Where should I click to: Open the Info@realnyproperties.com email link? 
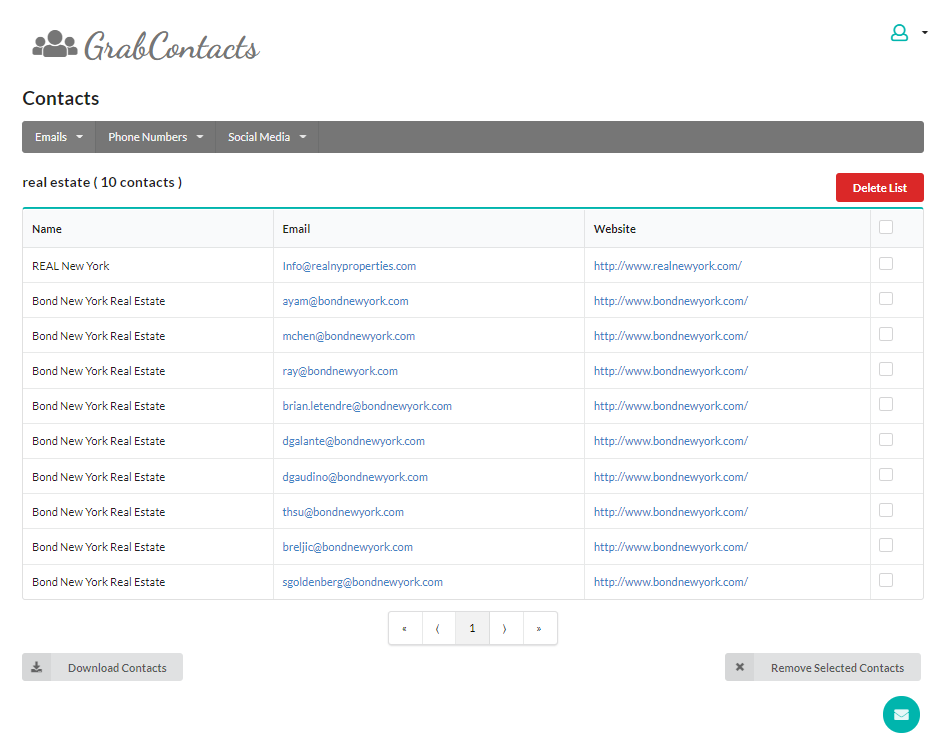coord(349,266)
